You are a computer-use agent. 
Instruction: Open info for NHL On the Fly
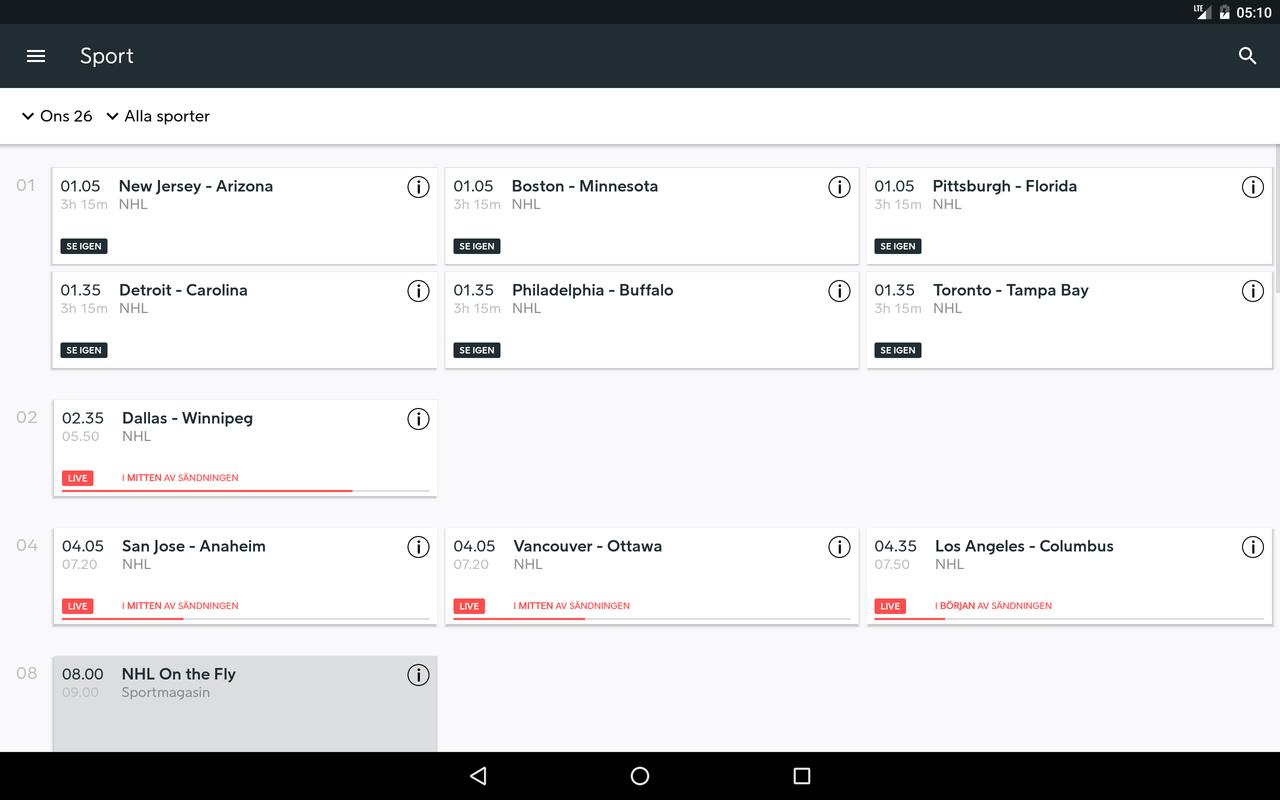pyautogui.click(x=418, y=675)
